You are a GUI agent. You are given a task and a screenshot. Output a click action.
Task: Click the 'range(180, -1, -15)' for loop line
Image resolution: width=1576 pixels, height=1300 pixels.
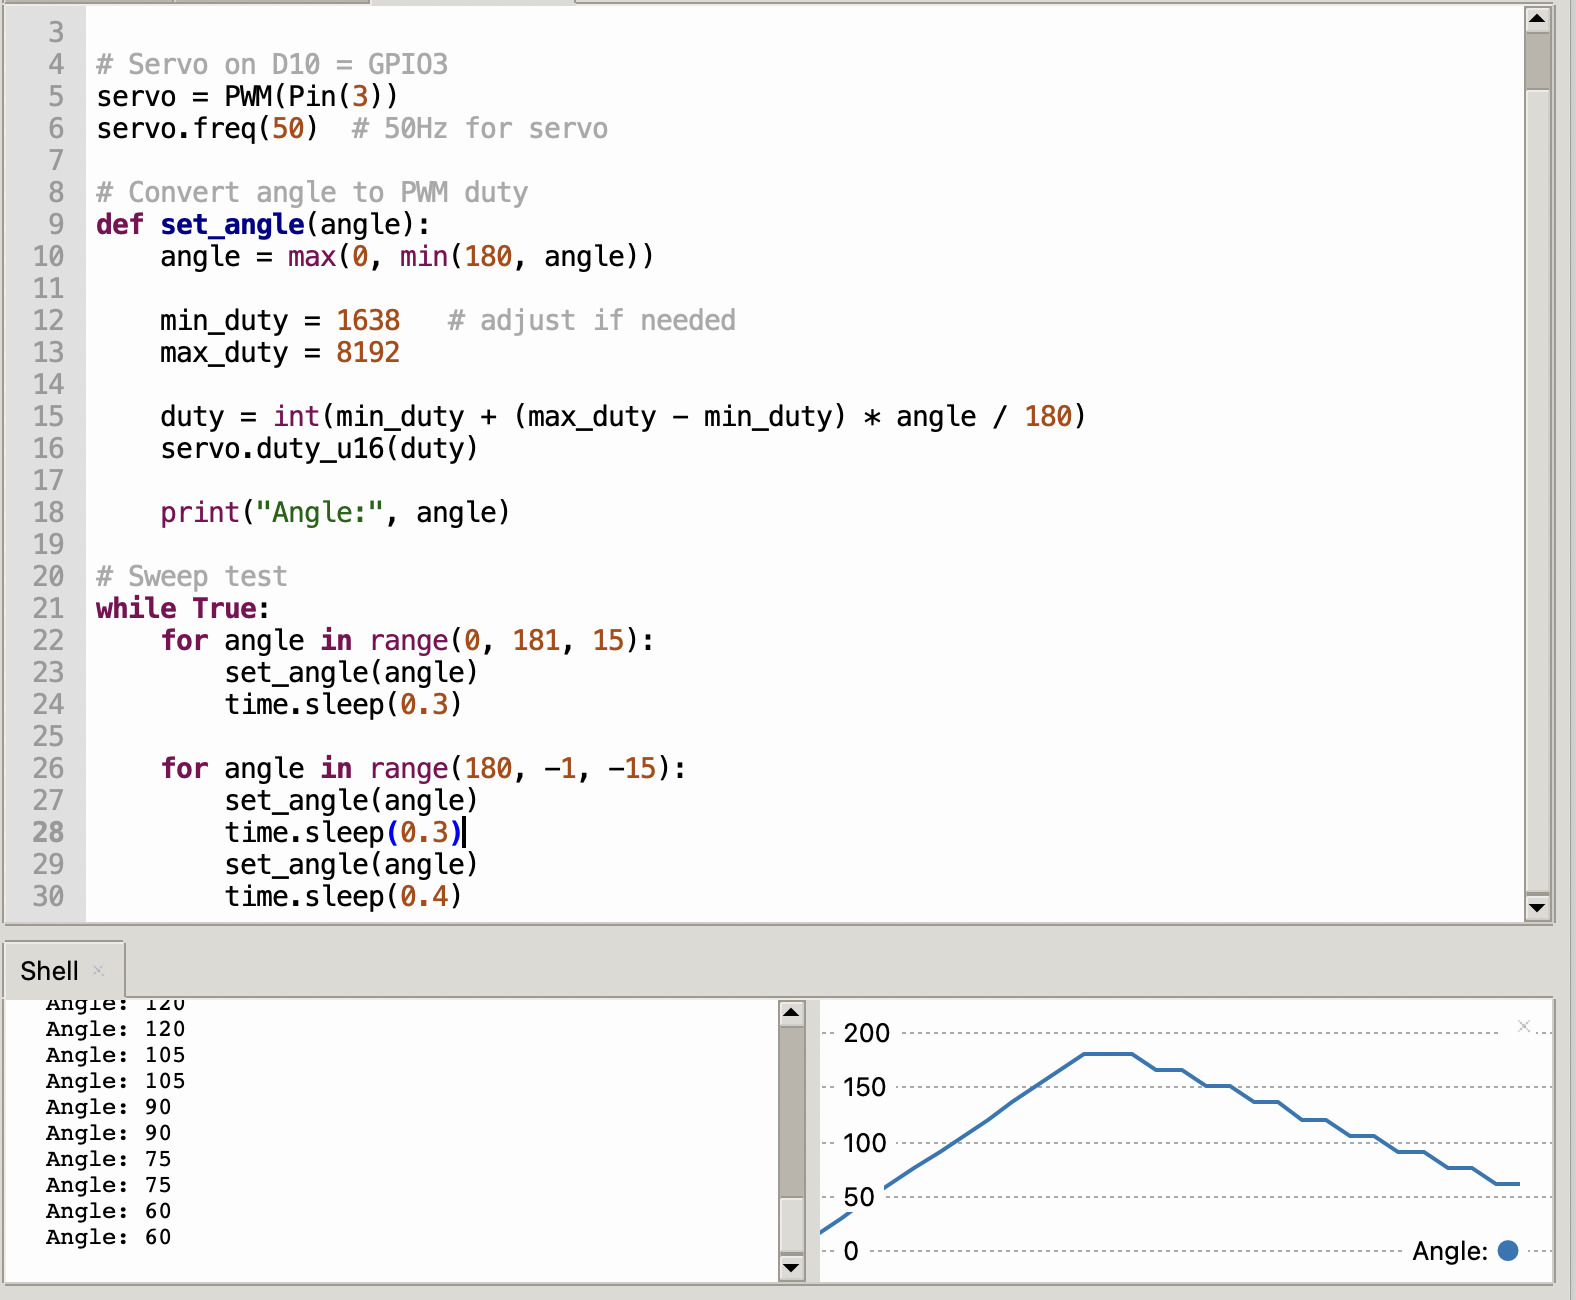[423, 769]
